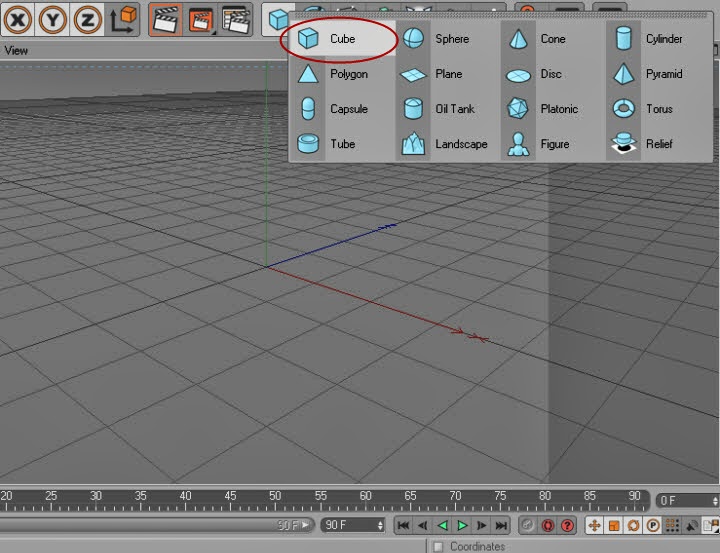Select Cone from the primitives palette
The height and width of the screenshot is (553, 720).
click(x=553, y=39)
